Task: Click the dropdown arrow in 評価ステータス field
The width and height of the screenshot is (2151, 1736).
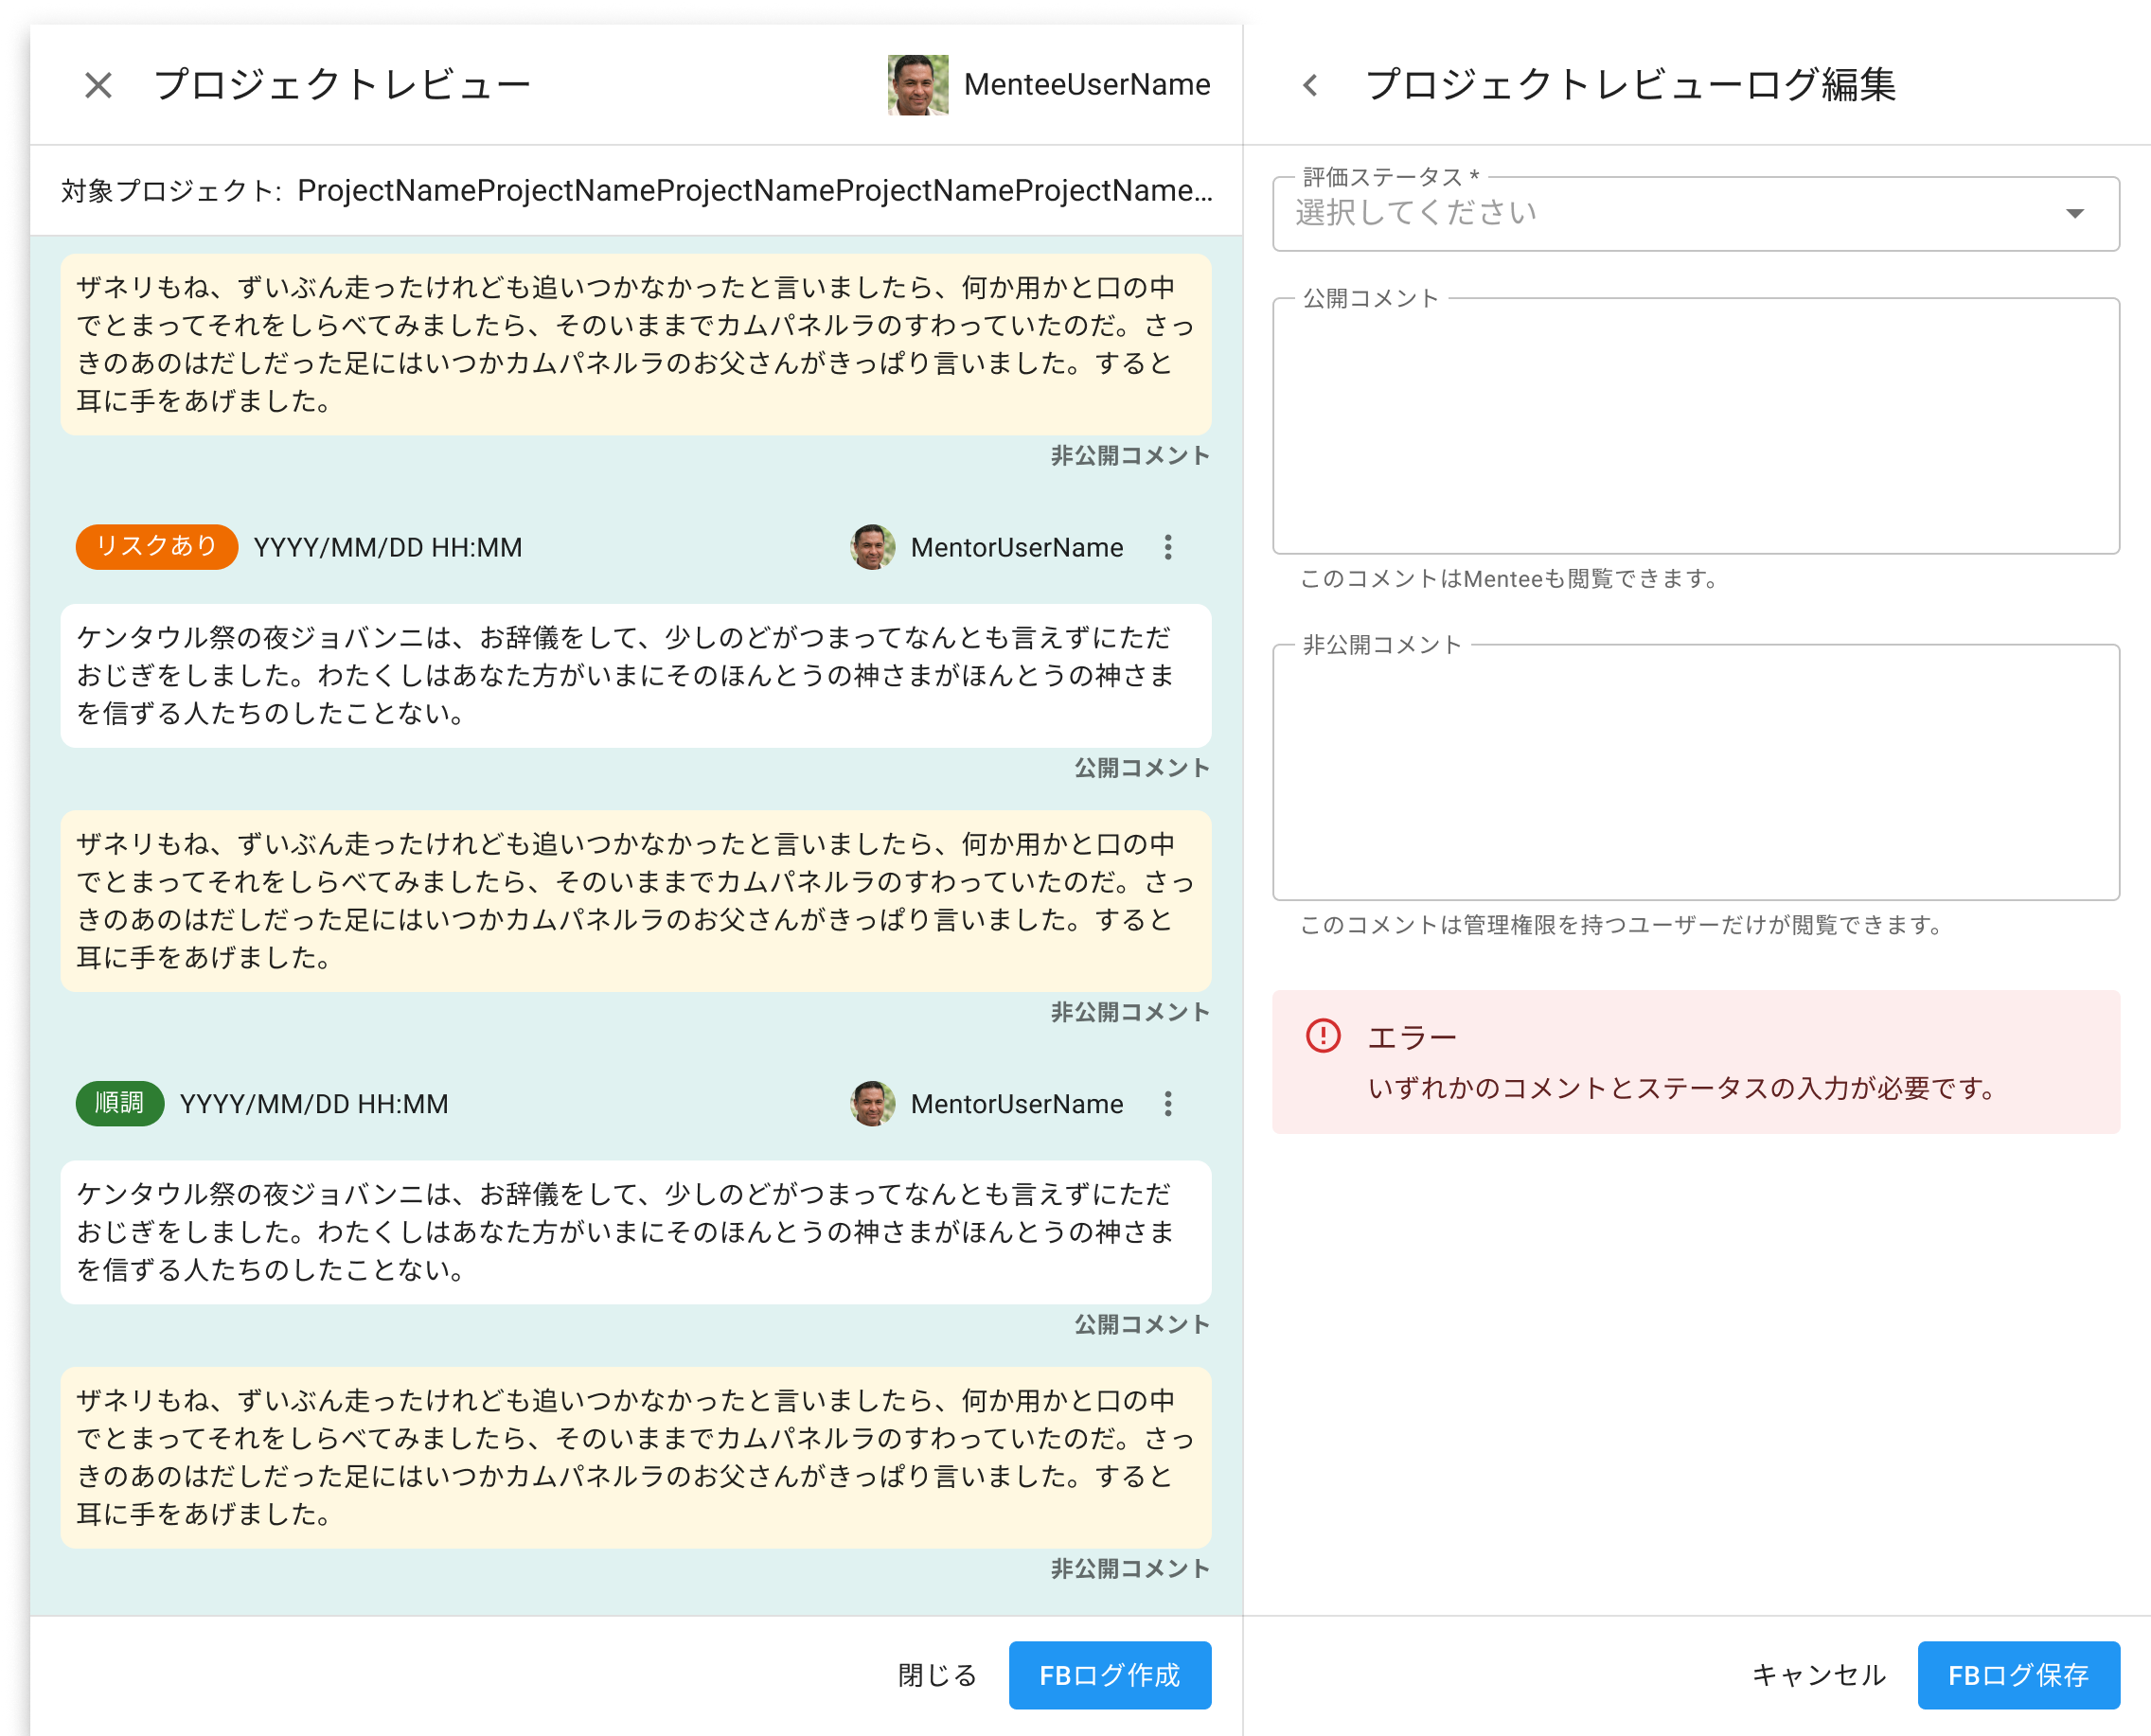Action: pos(2074,213)
